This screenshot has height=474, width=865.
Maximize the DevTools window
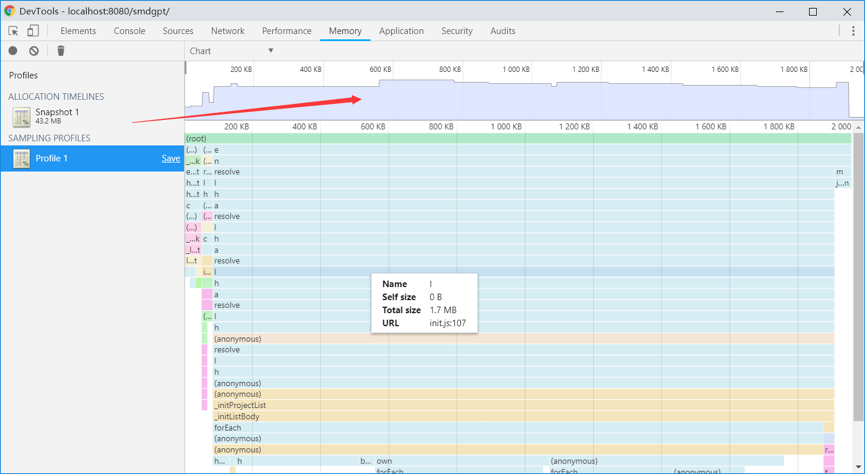(x=813, y=12)
